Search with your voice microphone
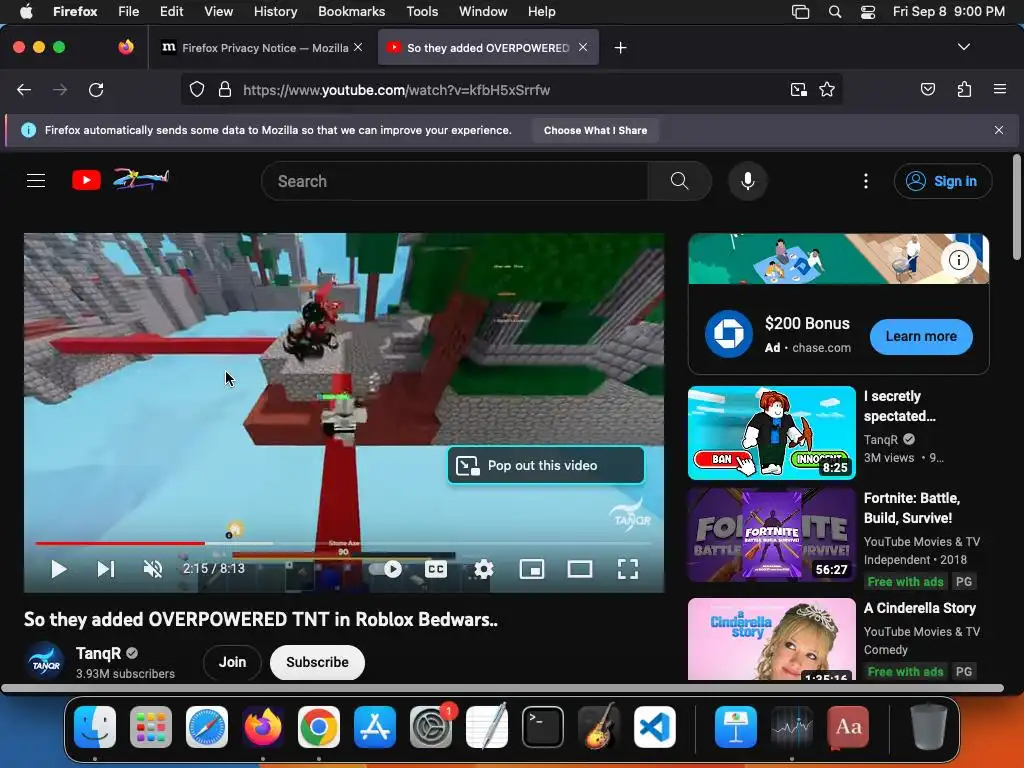The width and height of the screenshot is (1024, 768). pos(748,181)
